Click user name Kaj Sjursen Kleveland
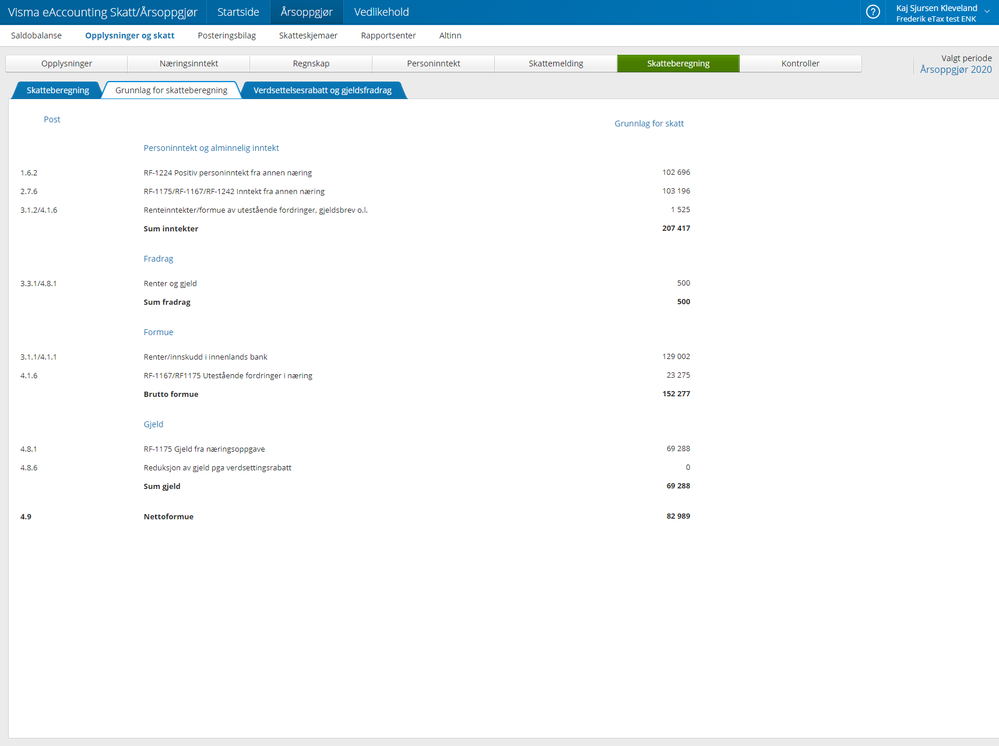Screen dimensions: 999x746 (x=936, y=8)
